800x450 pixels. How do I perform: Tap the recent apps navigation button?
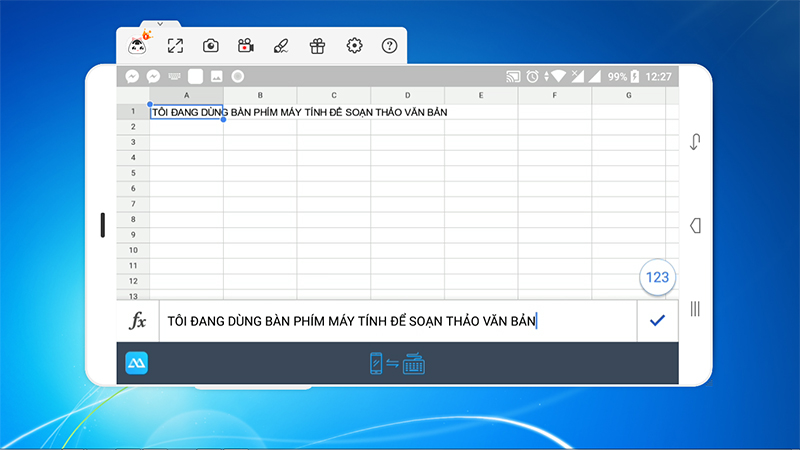coord(695,309)
